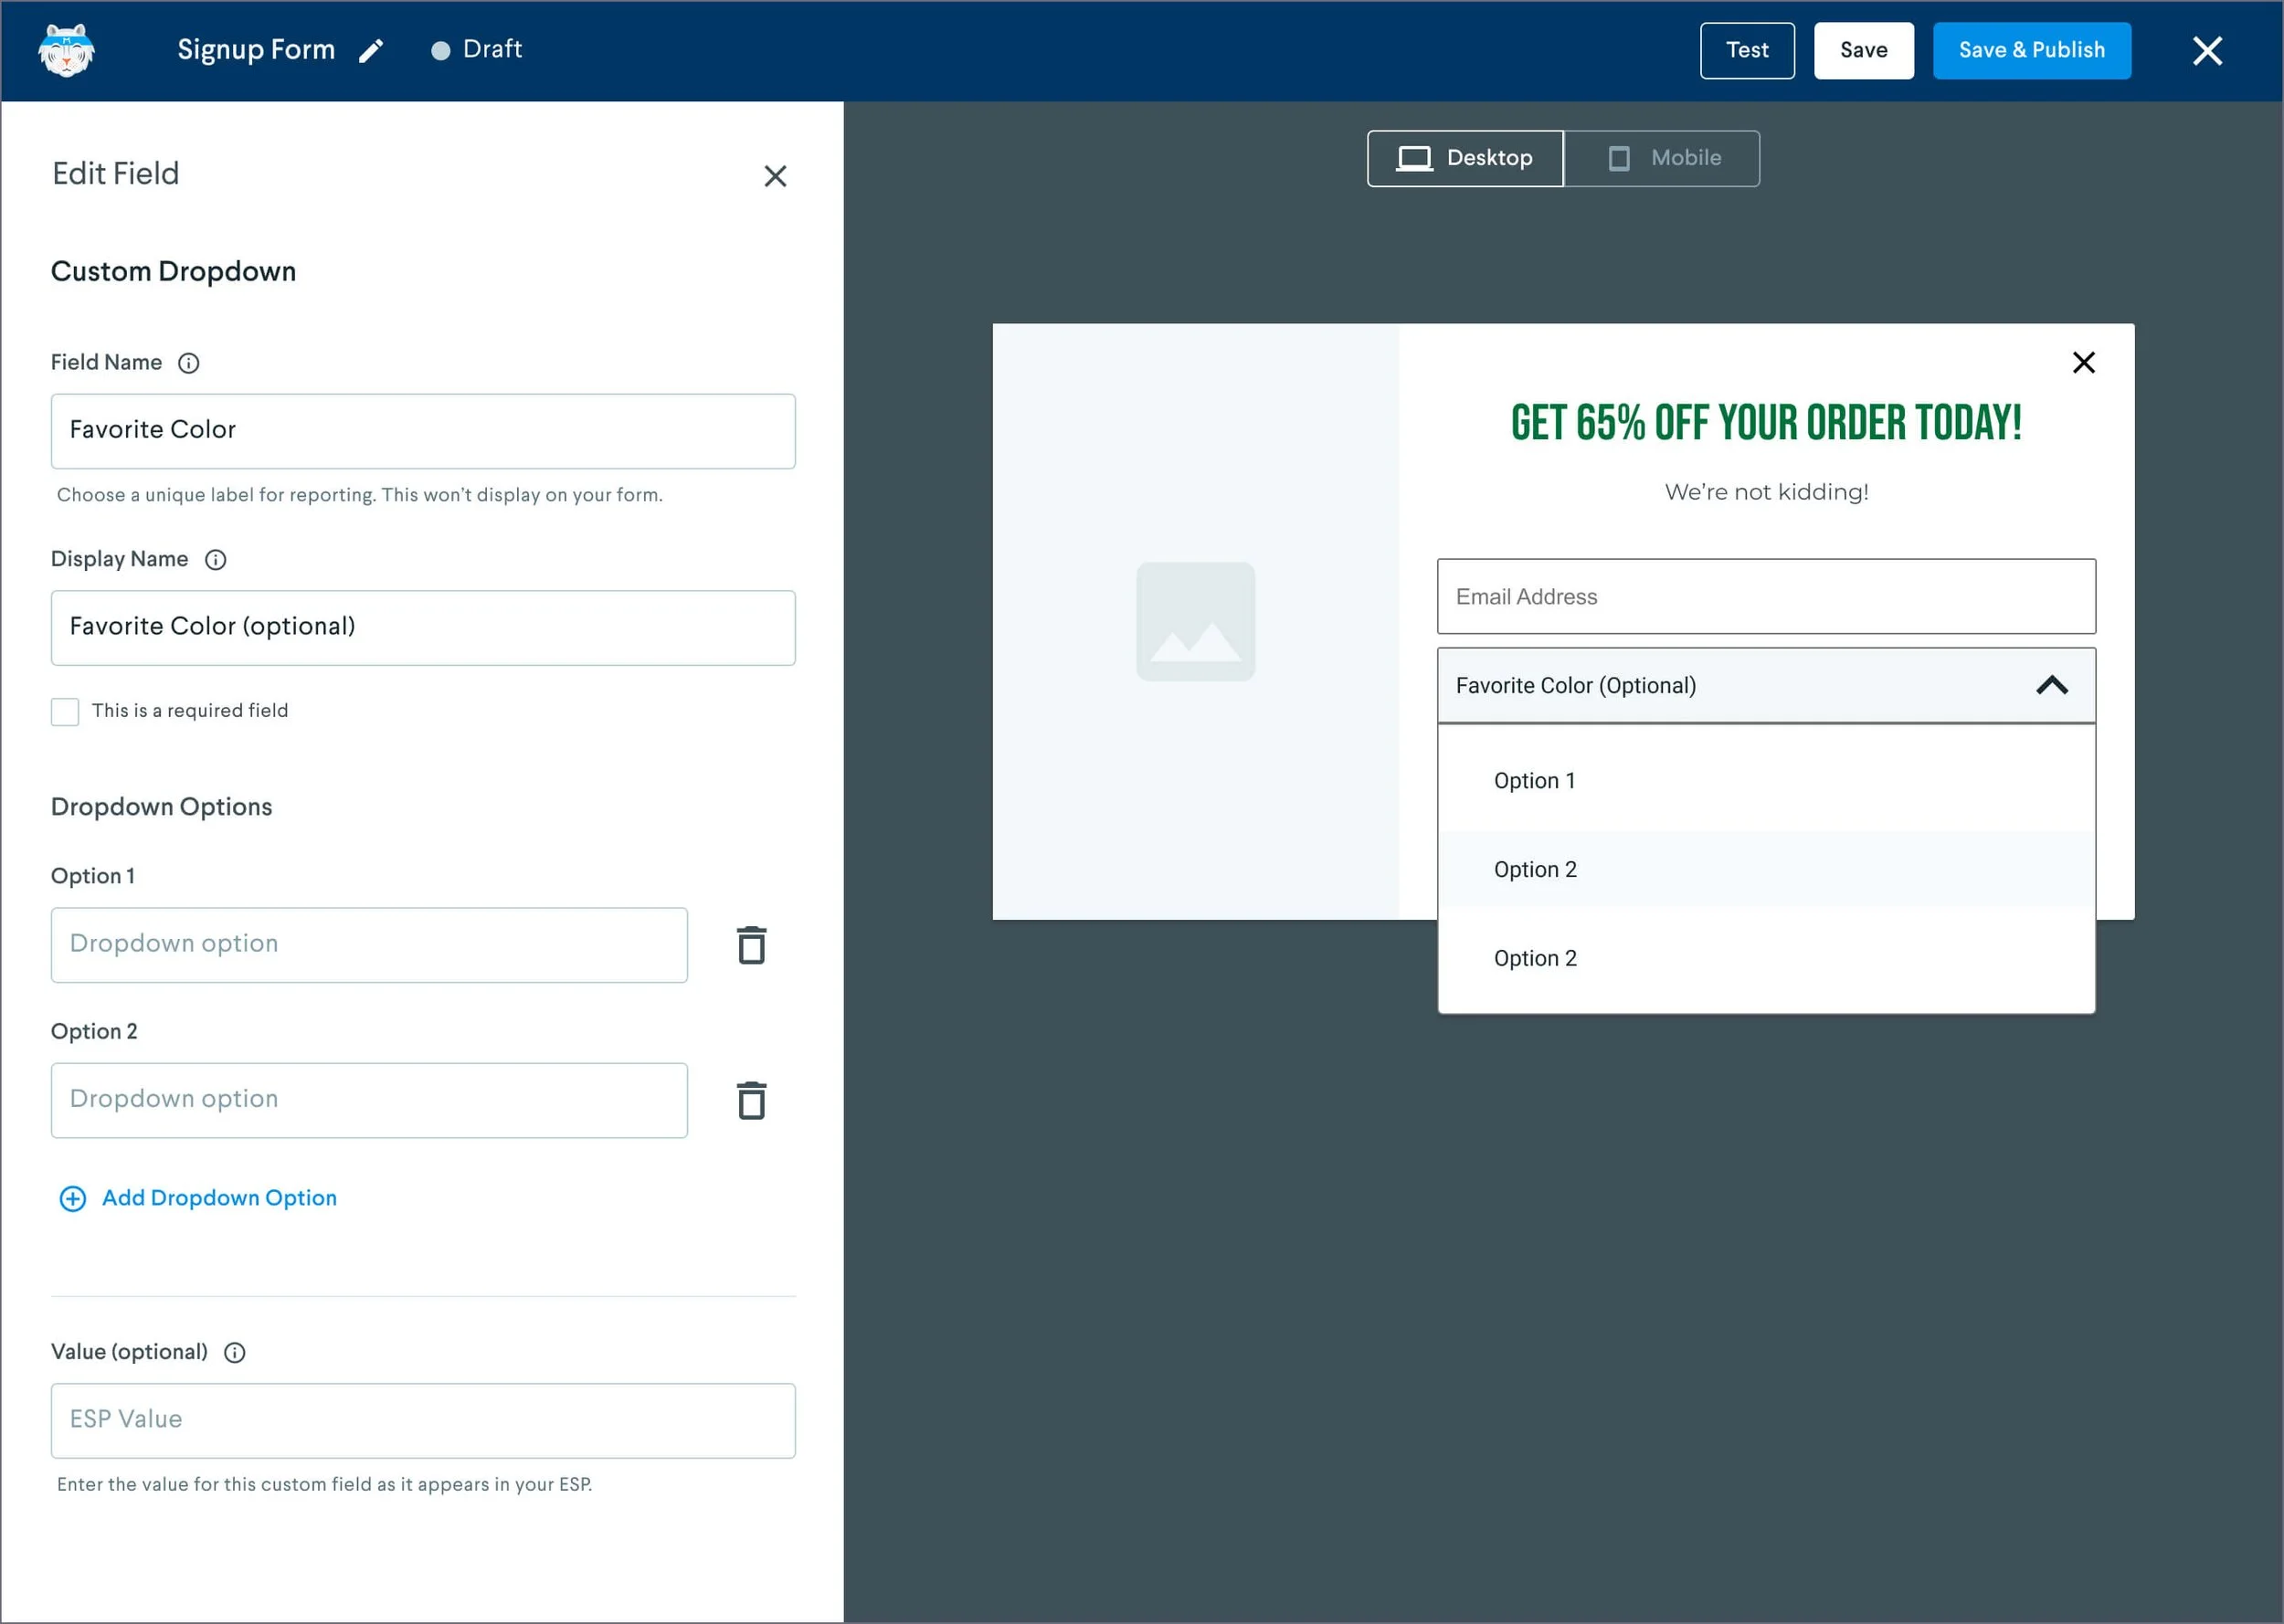
Task: Check 'This is a required field' checkbox
Action: click(65, 711)
